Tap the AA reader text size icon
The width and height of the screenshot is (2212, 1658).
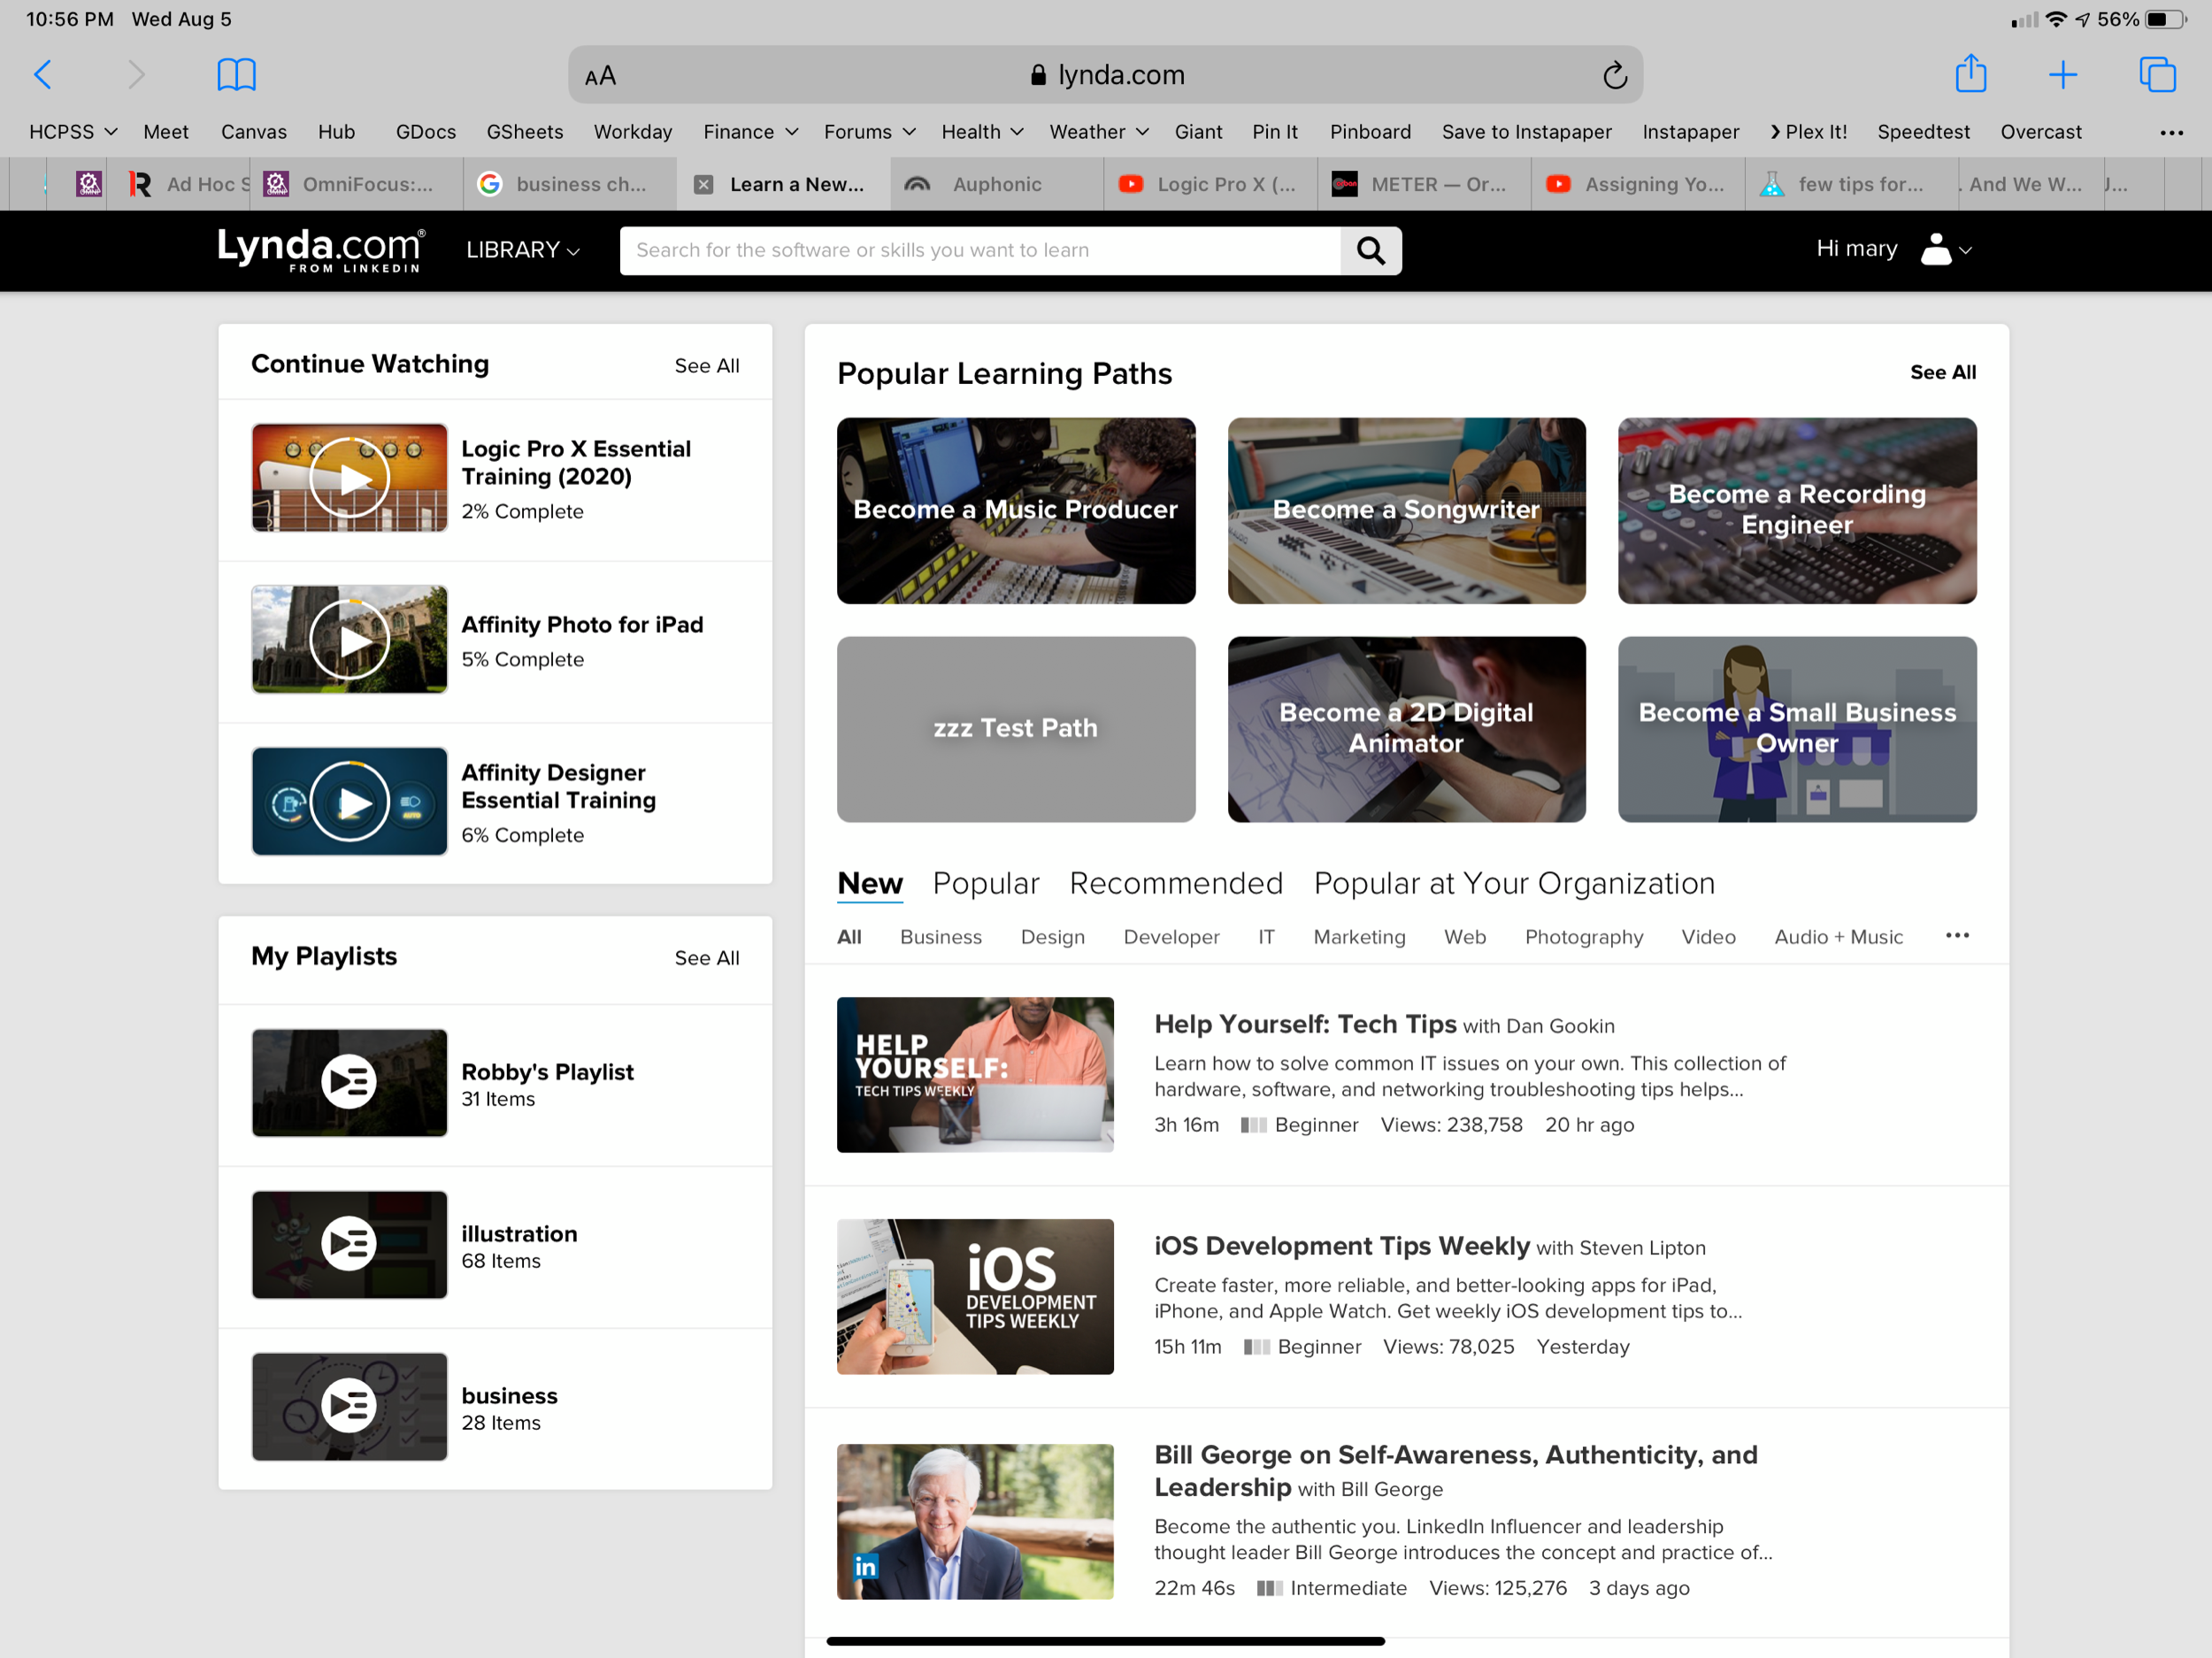[600, 76]
